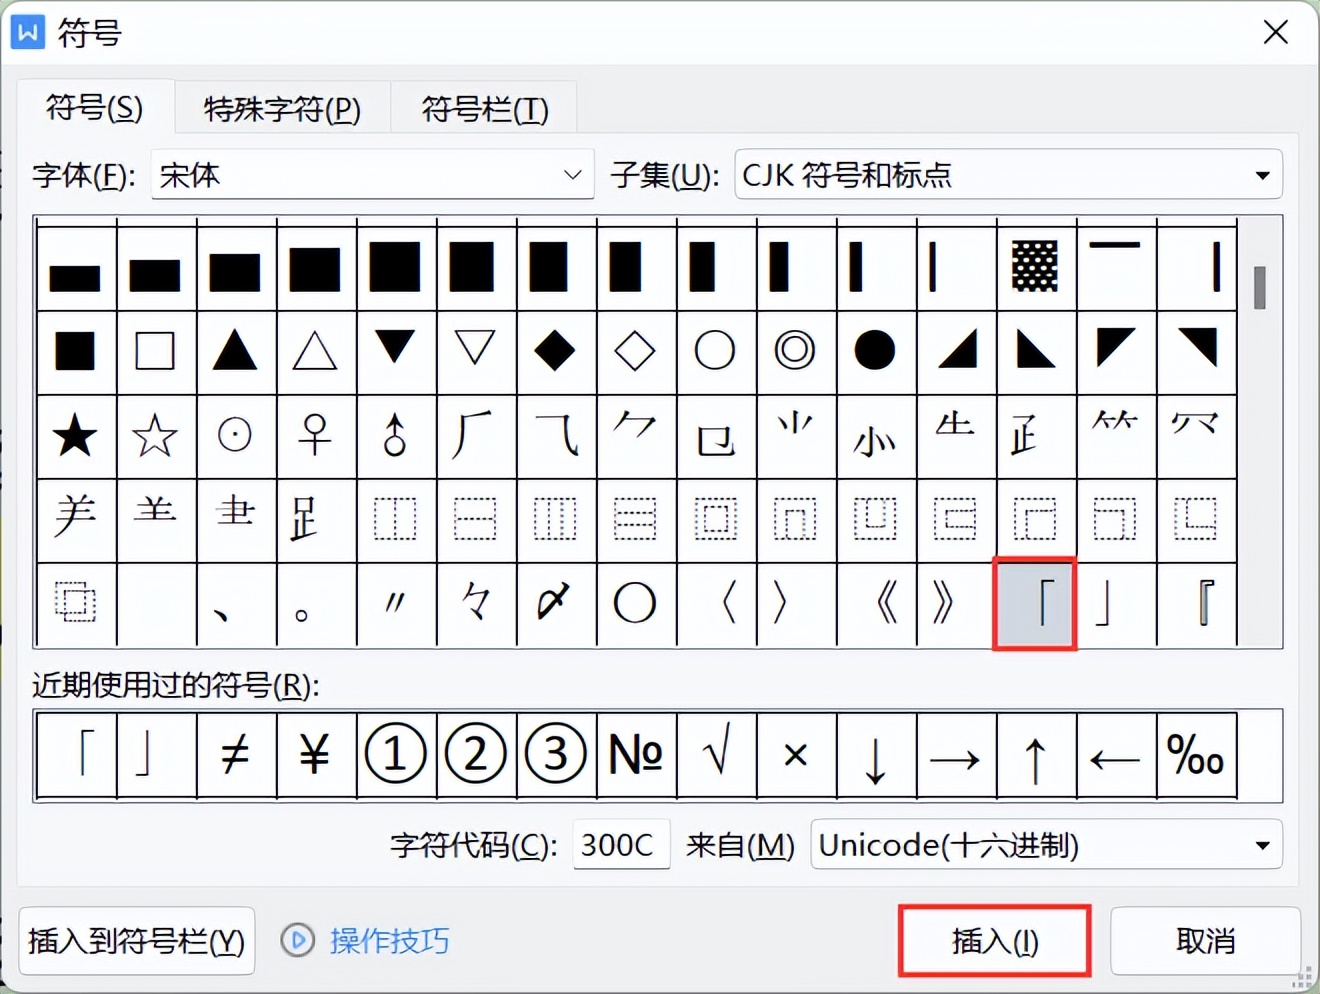Screen dimensions: 1320x994
Task: Choose the ideographic comma 、 symbol
Action: [x=235, y=604]
